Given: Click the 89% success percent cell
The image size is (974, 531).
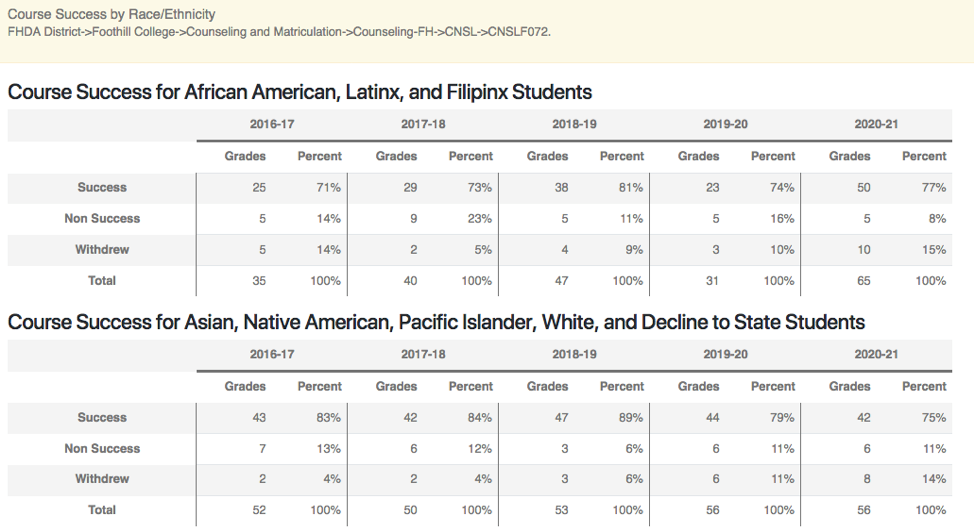Looking at the screenshot, I should (631, 417).
